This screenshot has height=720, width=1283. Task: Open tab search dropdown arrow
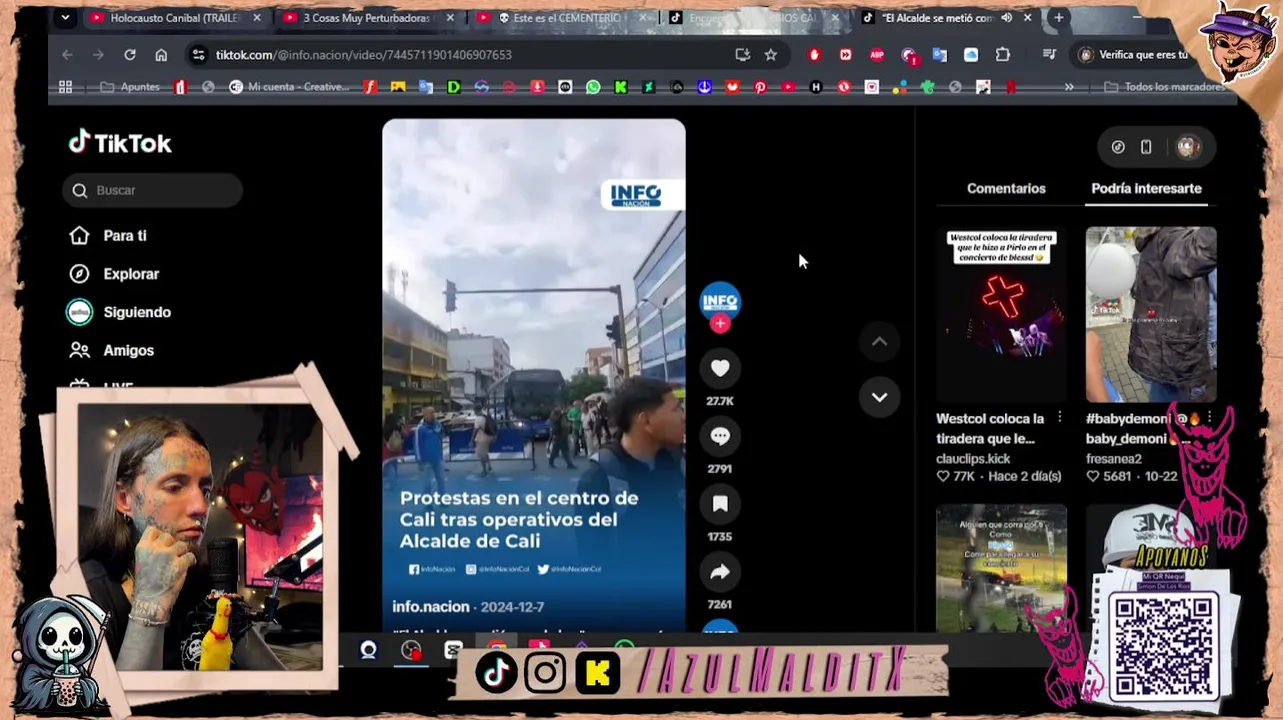pos(66,17)
